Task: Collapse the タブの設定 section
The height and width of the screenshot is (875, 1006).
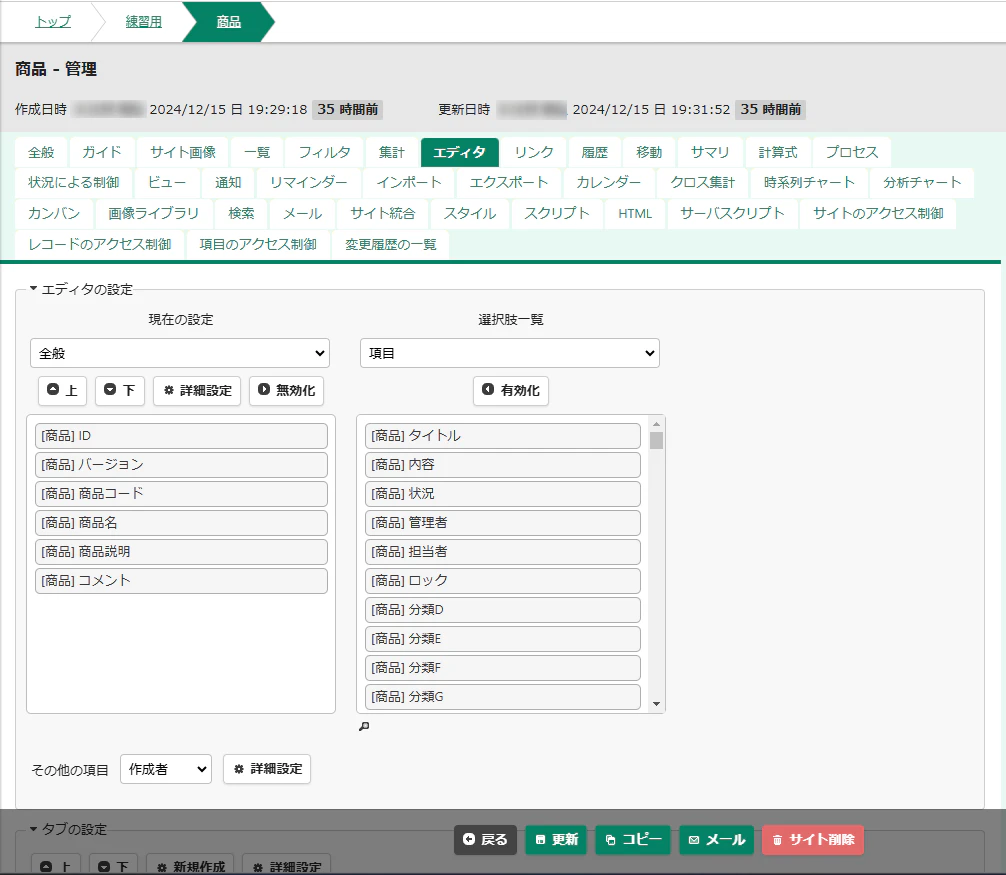Action: (x=69, y=829)
